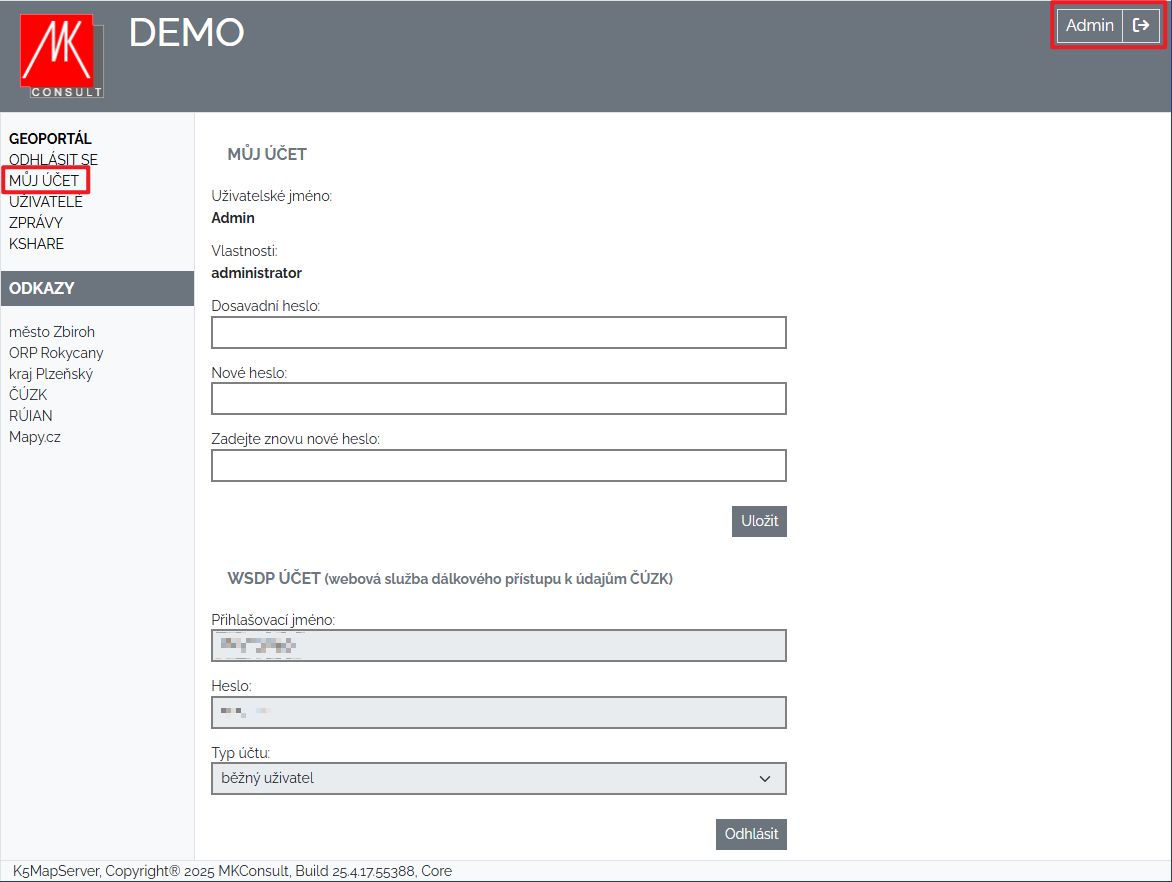Open the GEOPORTÁL menu item
This screenshot has width=1172, height=882.
(50, 139)
